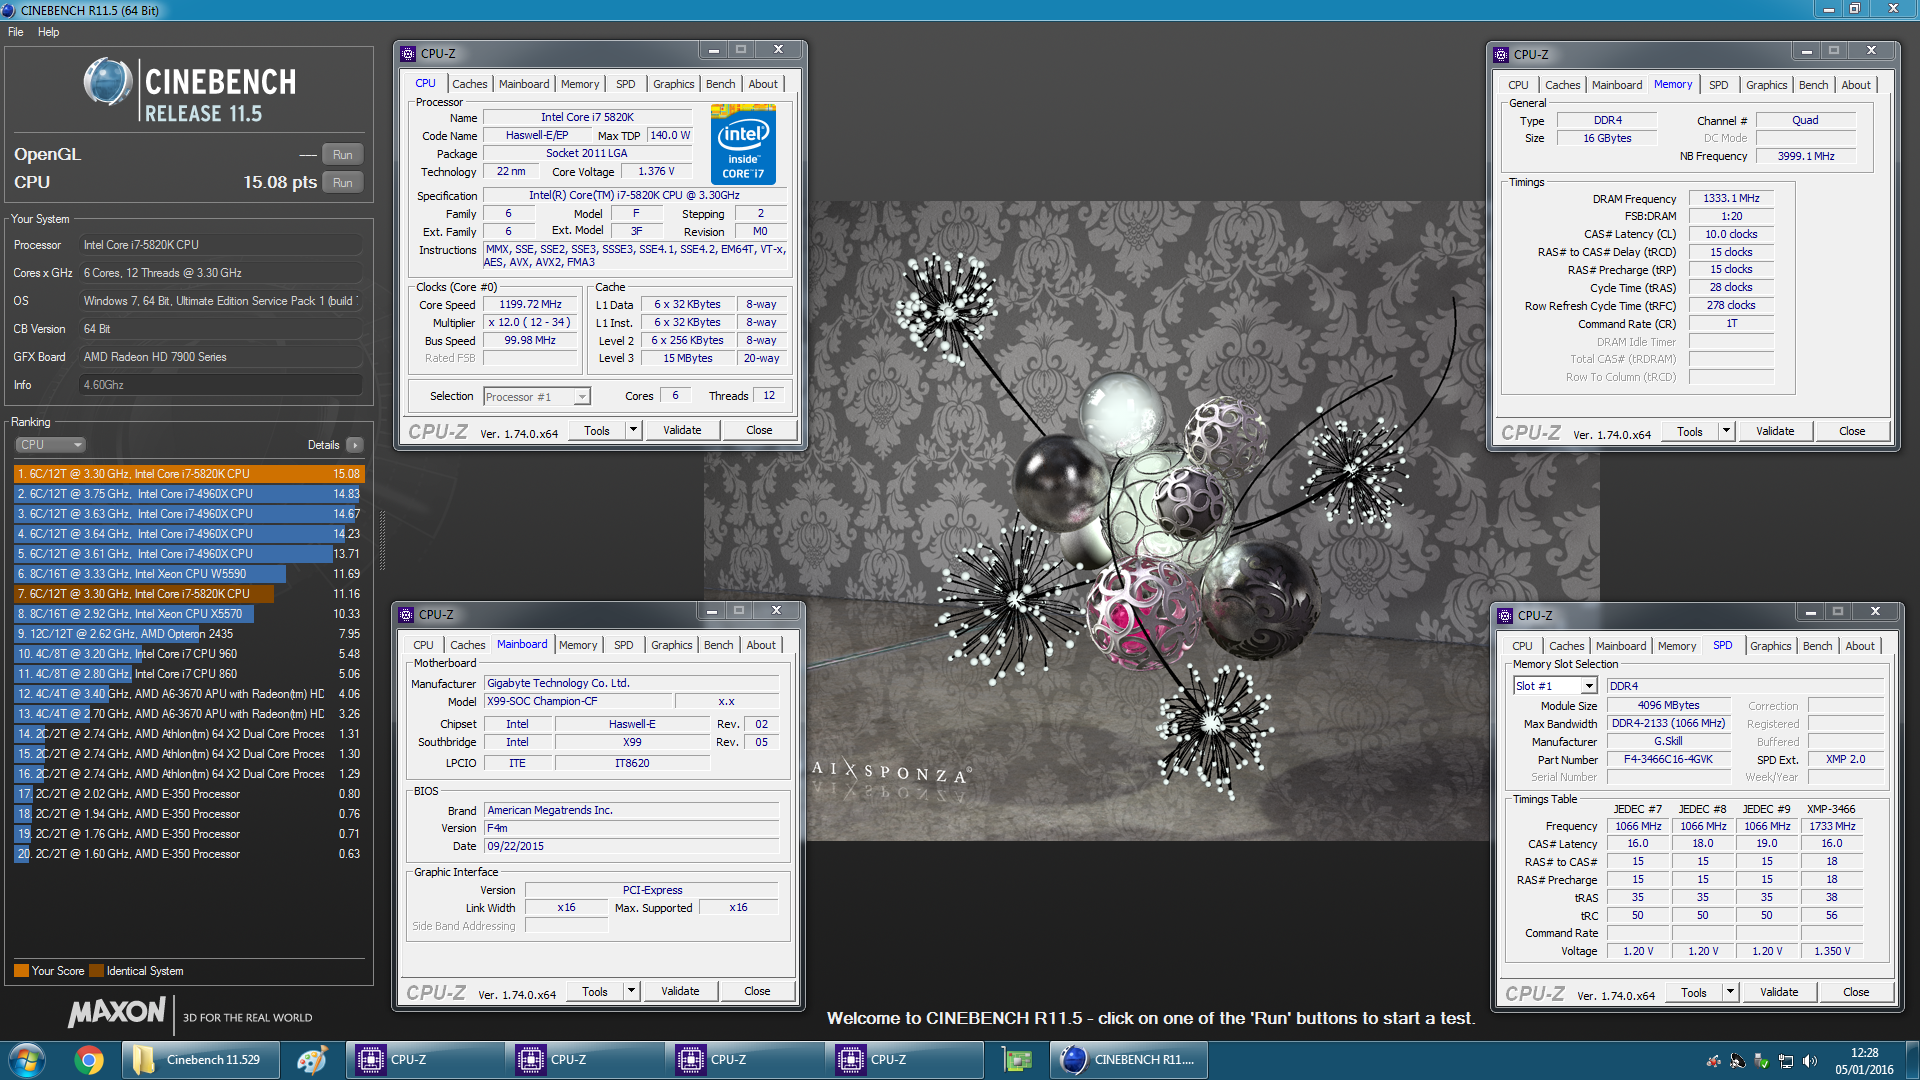
Task: Click Validate in CPU-Z Processor window
Action: pos(682,430)
